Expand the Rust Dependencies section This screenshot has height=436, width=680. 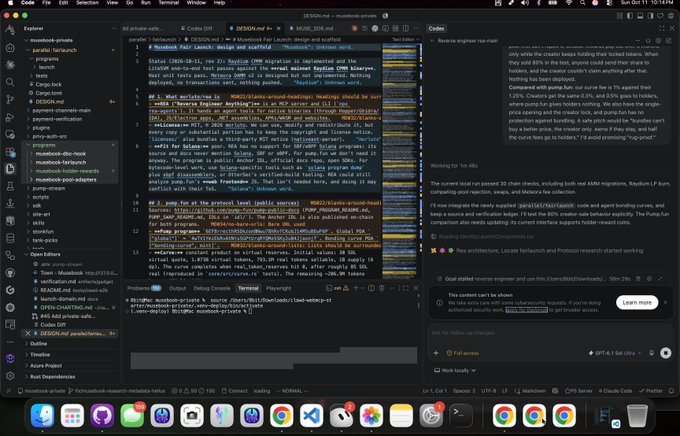[x=52, y=377]
